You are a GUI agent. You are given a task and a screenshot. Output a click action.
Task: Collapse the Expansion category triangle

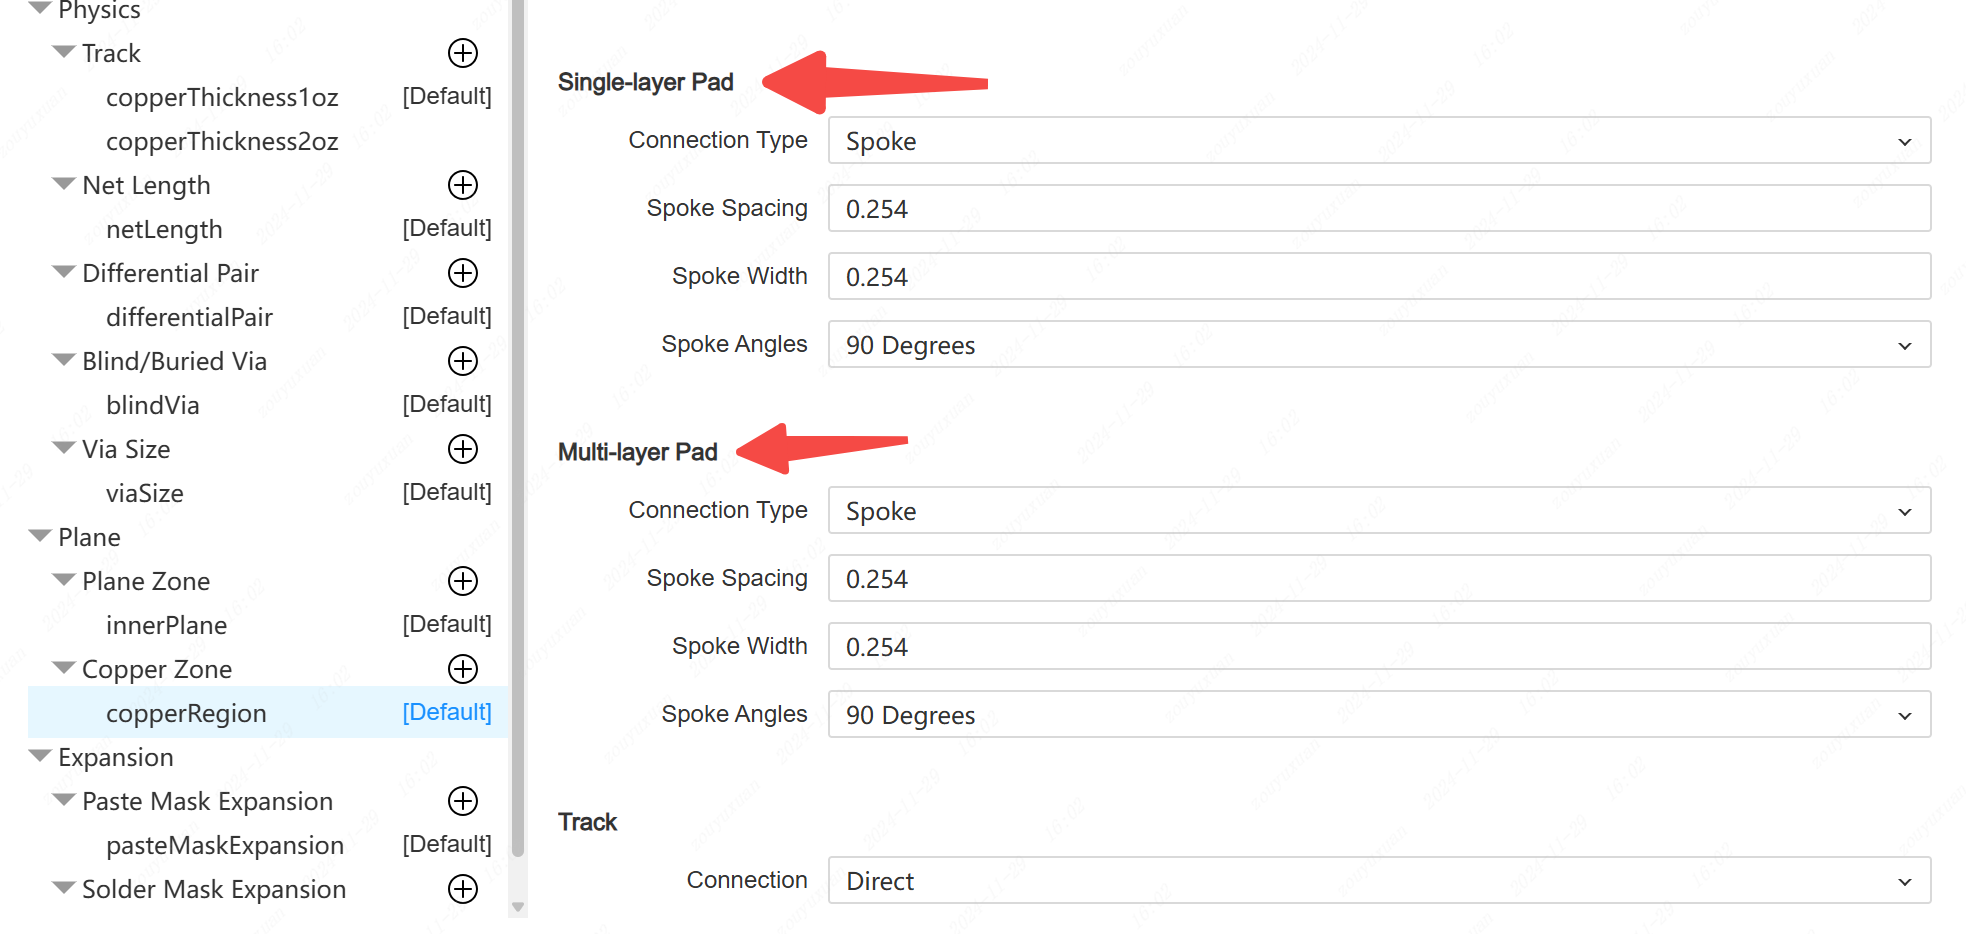(x=40, y=756)
